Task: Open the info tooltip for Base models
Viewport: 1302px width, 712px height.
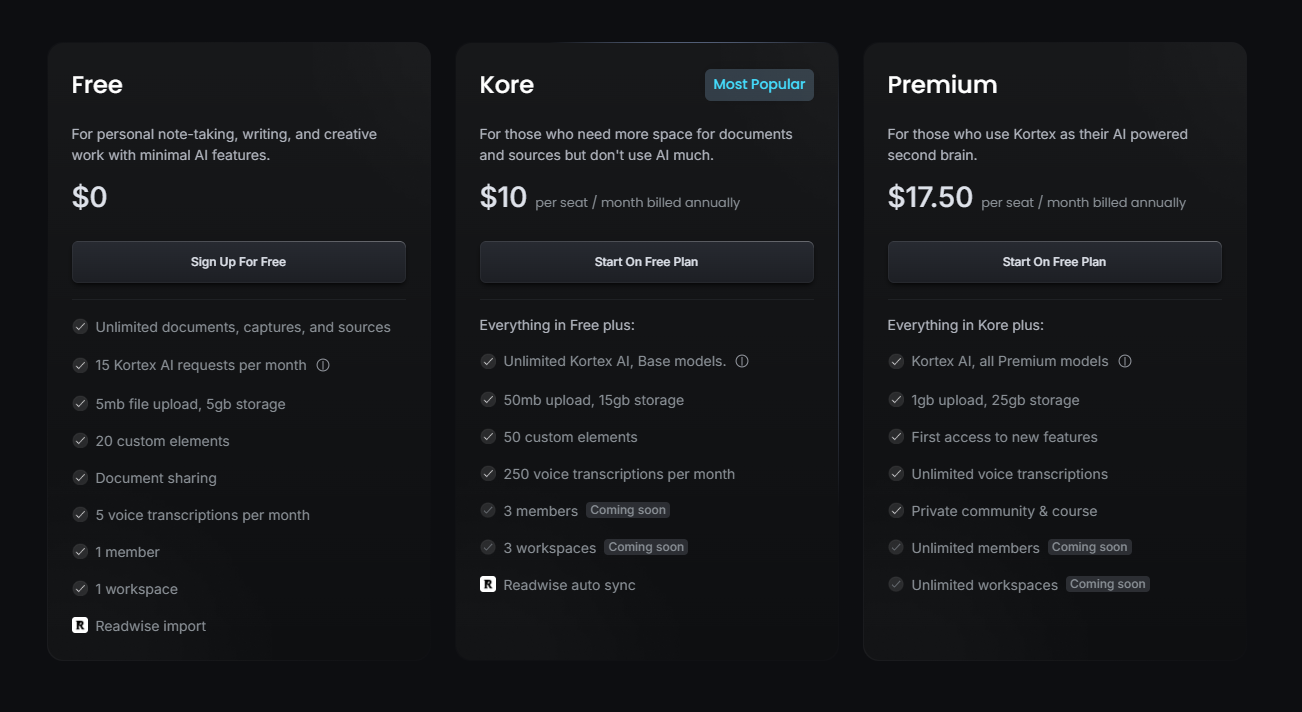Action: (x=741, y=361)
